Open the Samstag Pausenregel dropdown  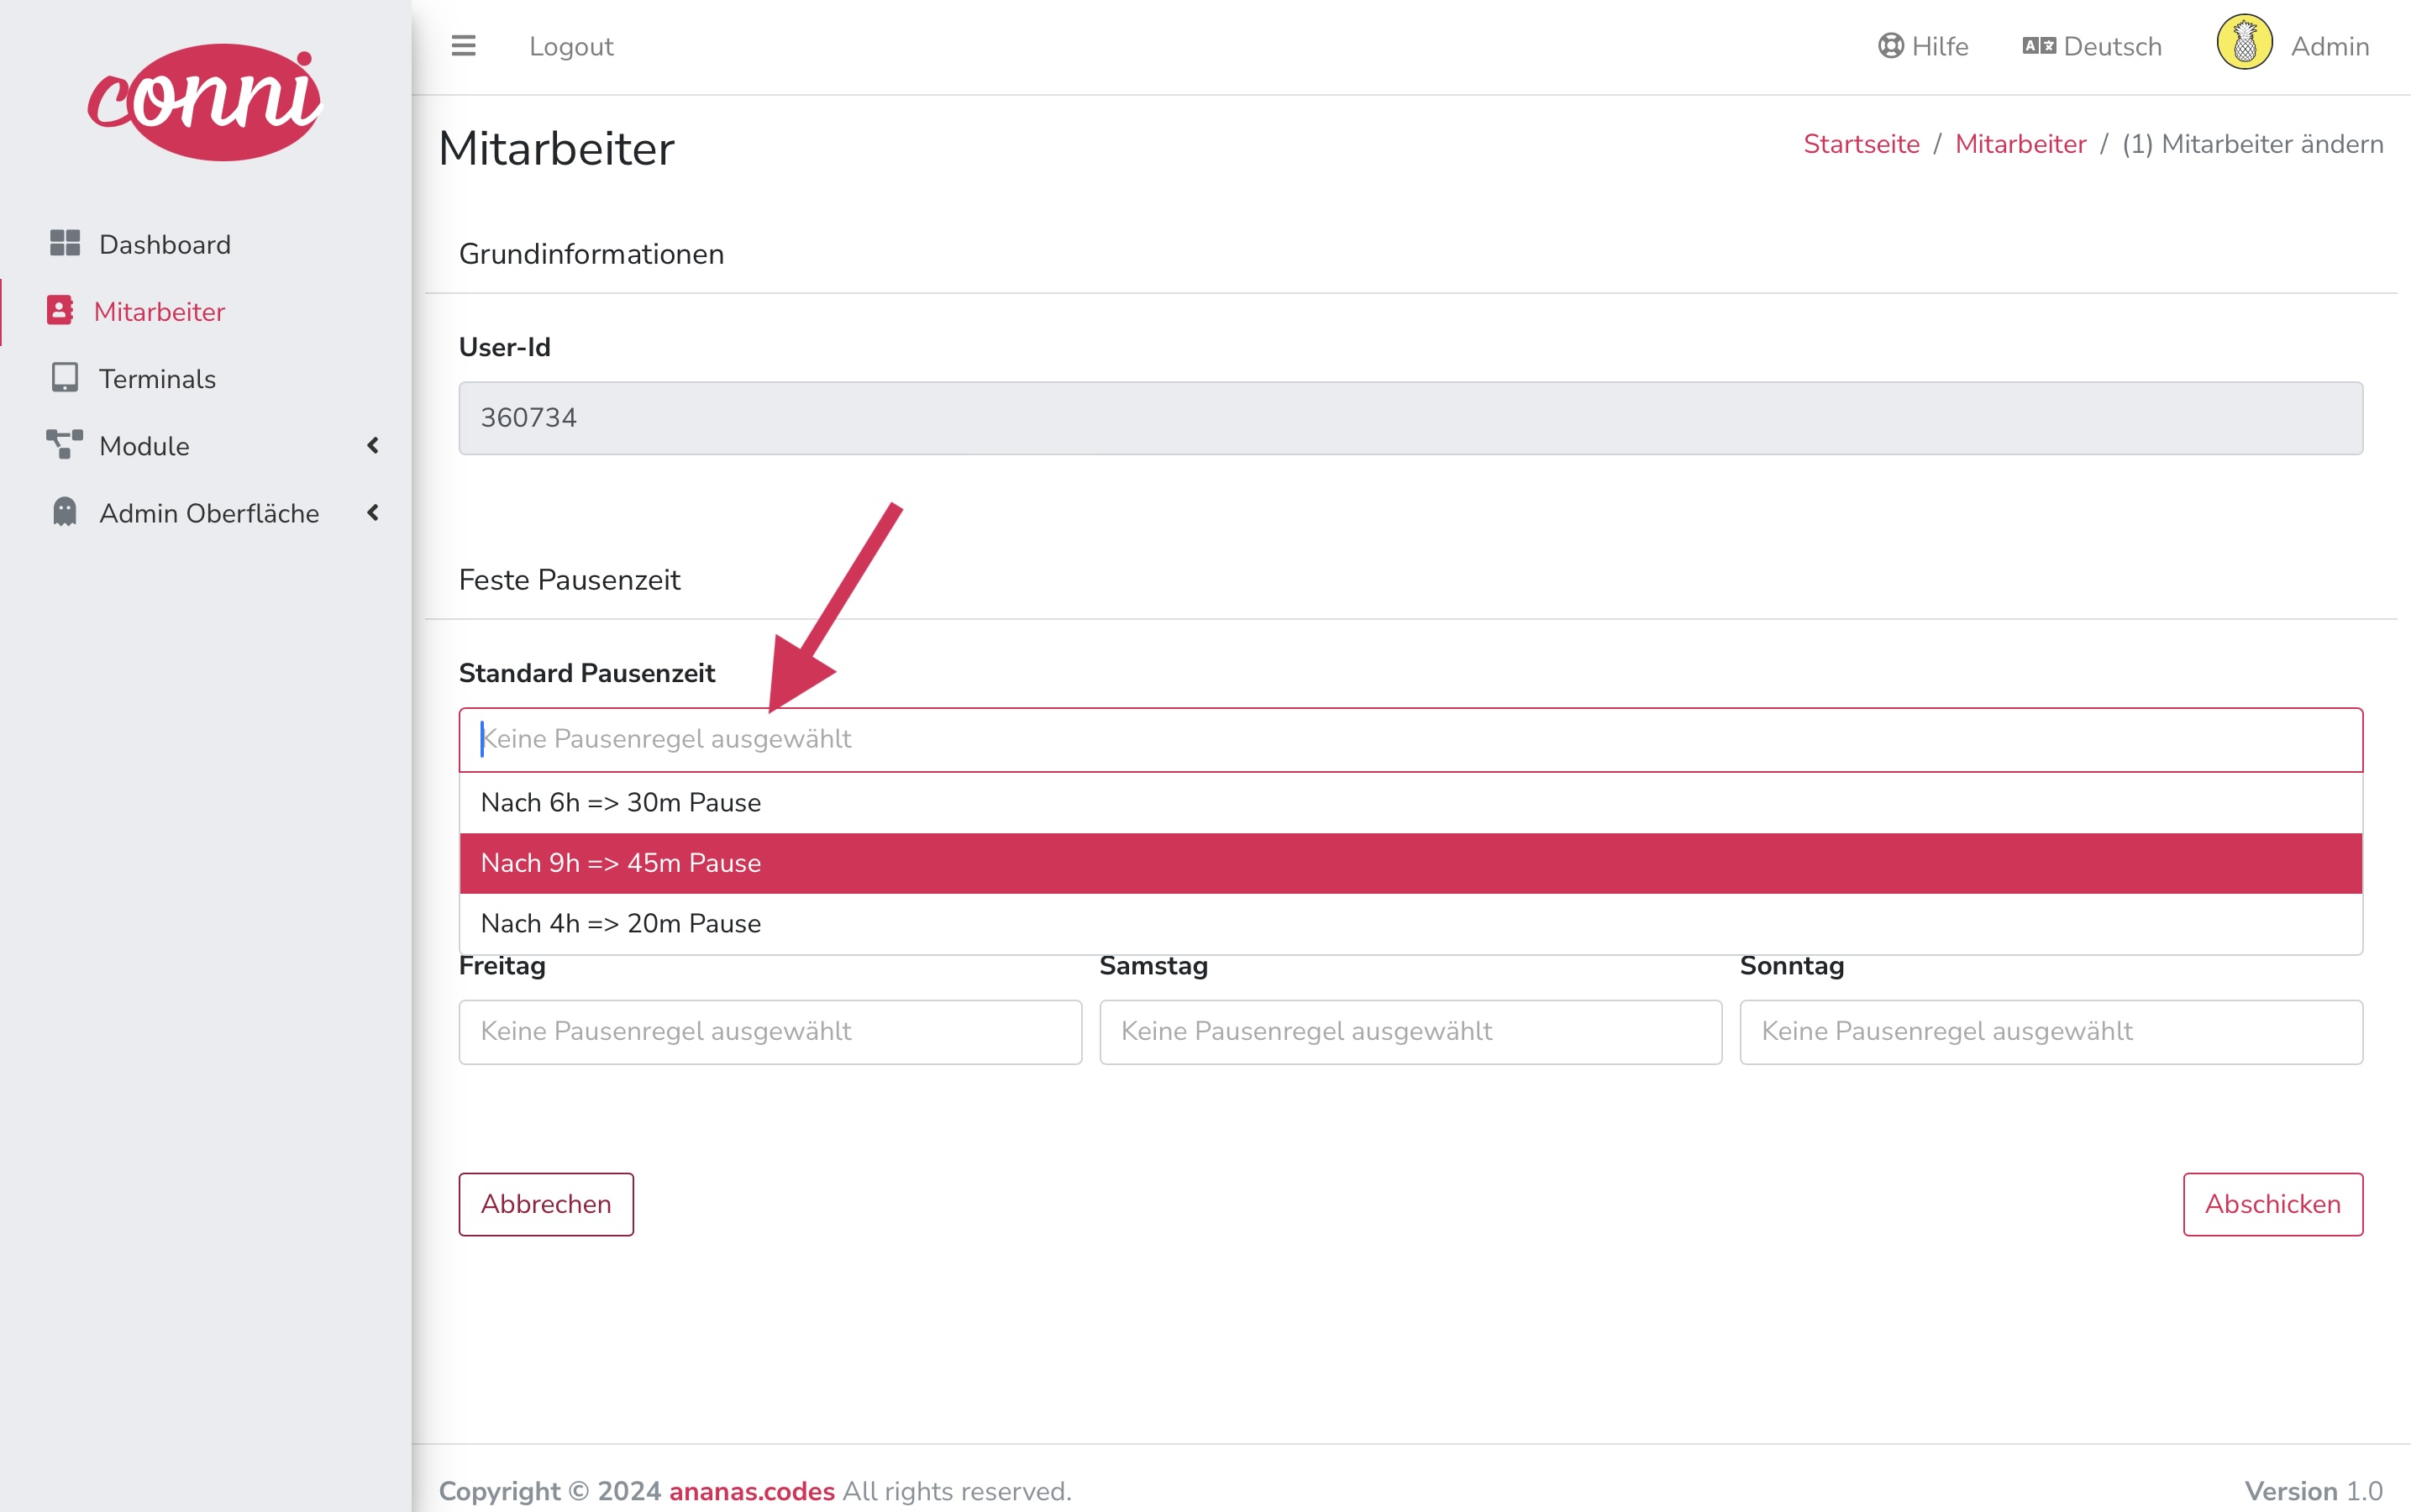(x=1410, y=1031)
